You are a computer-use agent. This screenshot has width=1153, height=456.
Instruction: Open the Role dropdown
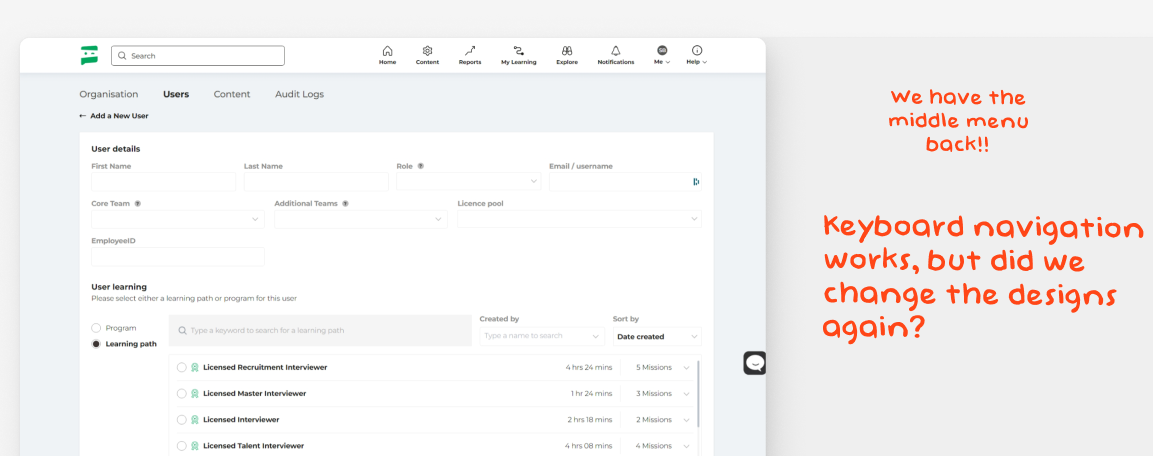click(468, 182)
